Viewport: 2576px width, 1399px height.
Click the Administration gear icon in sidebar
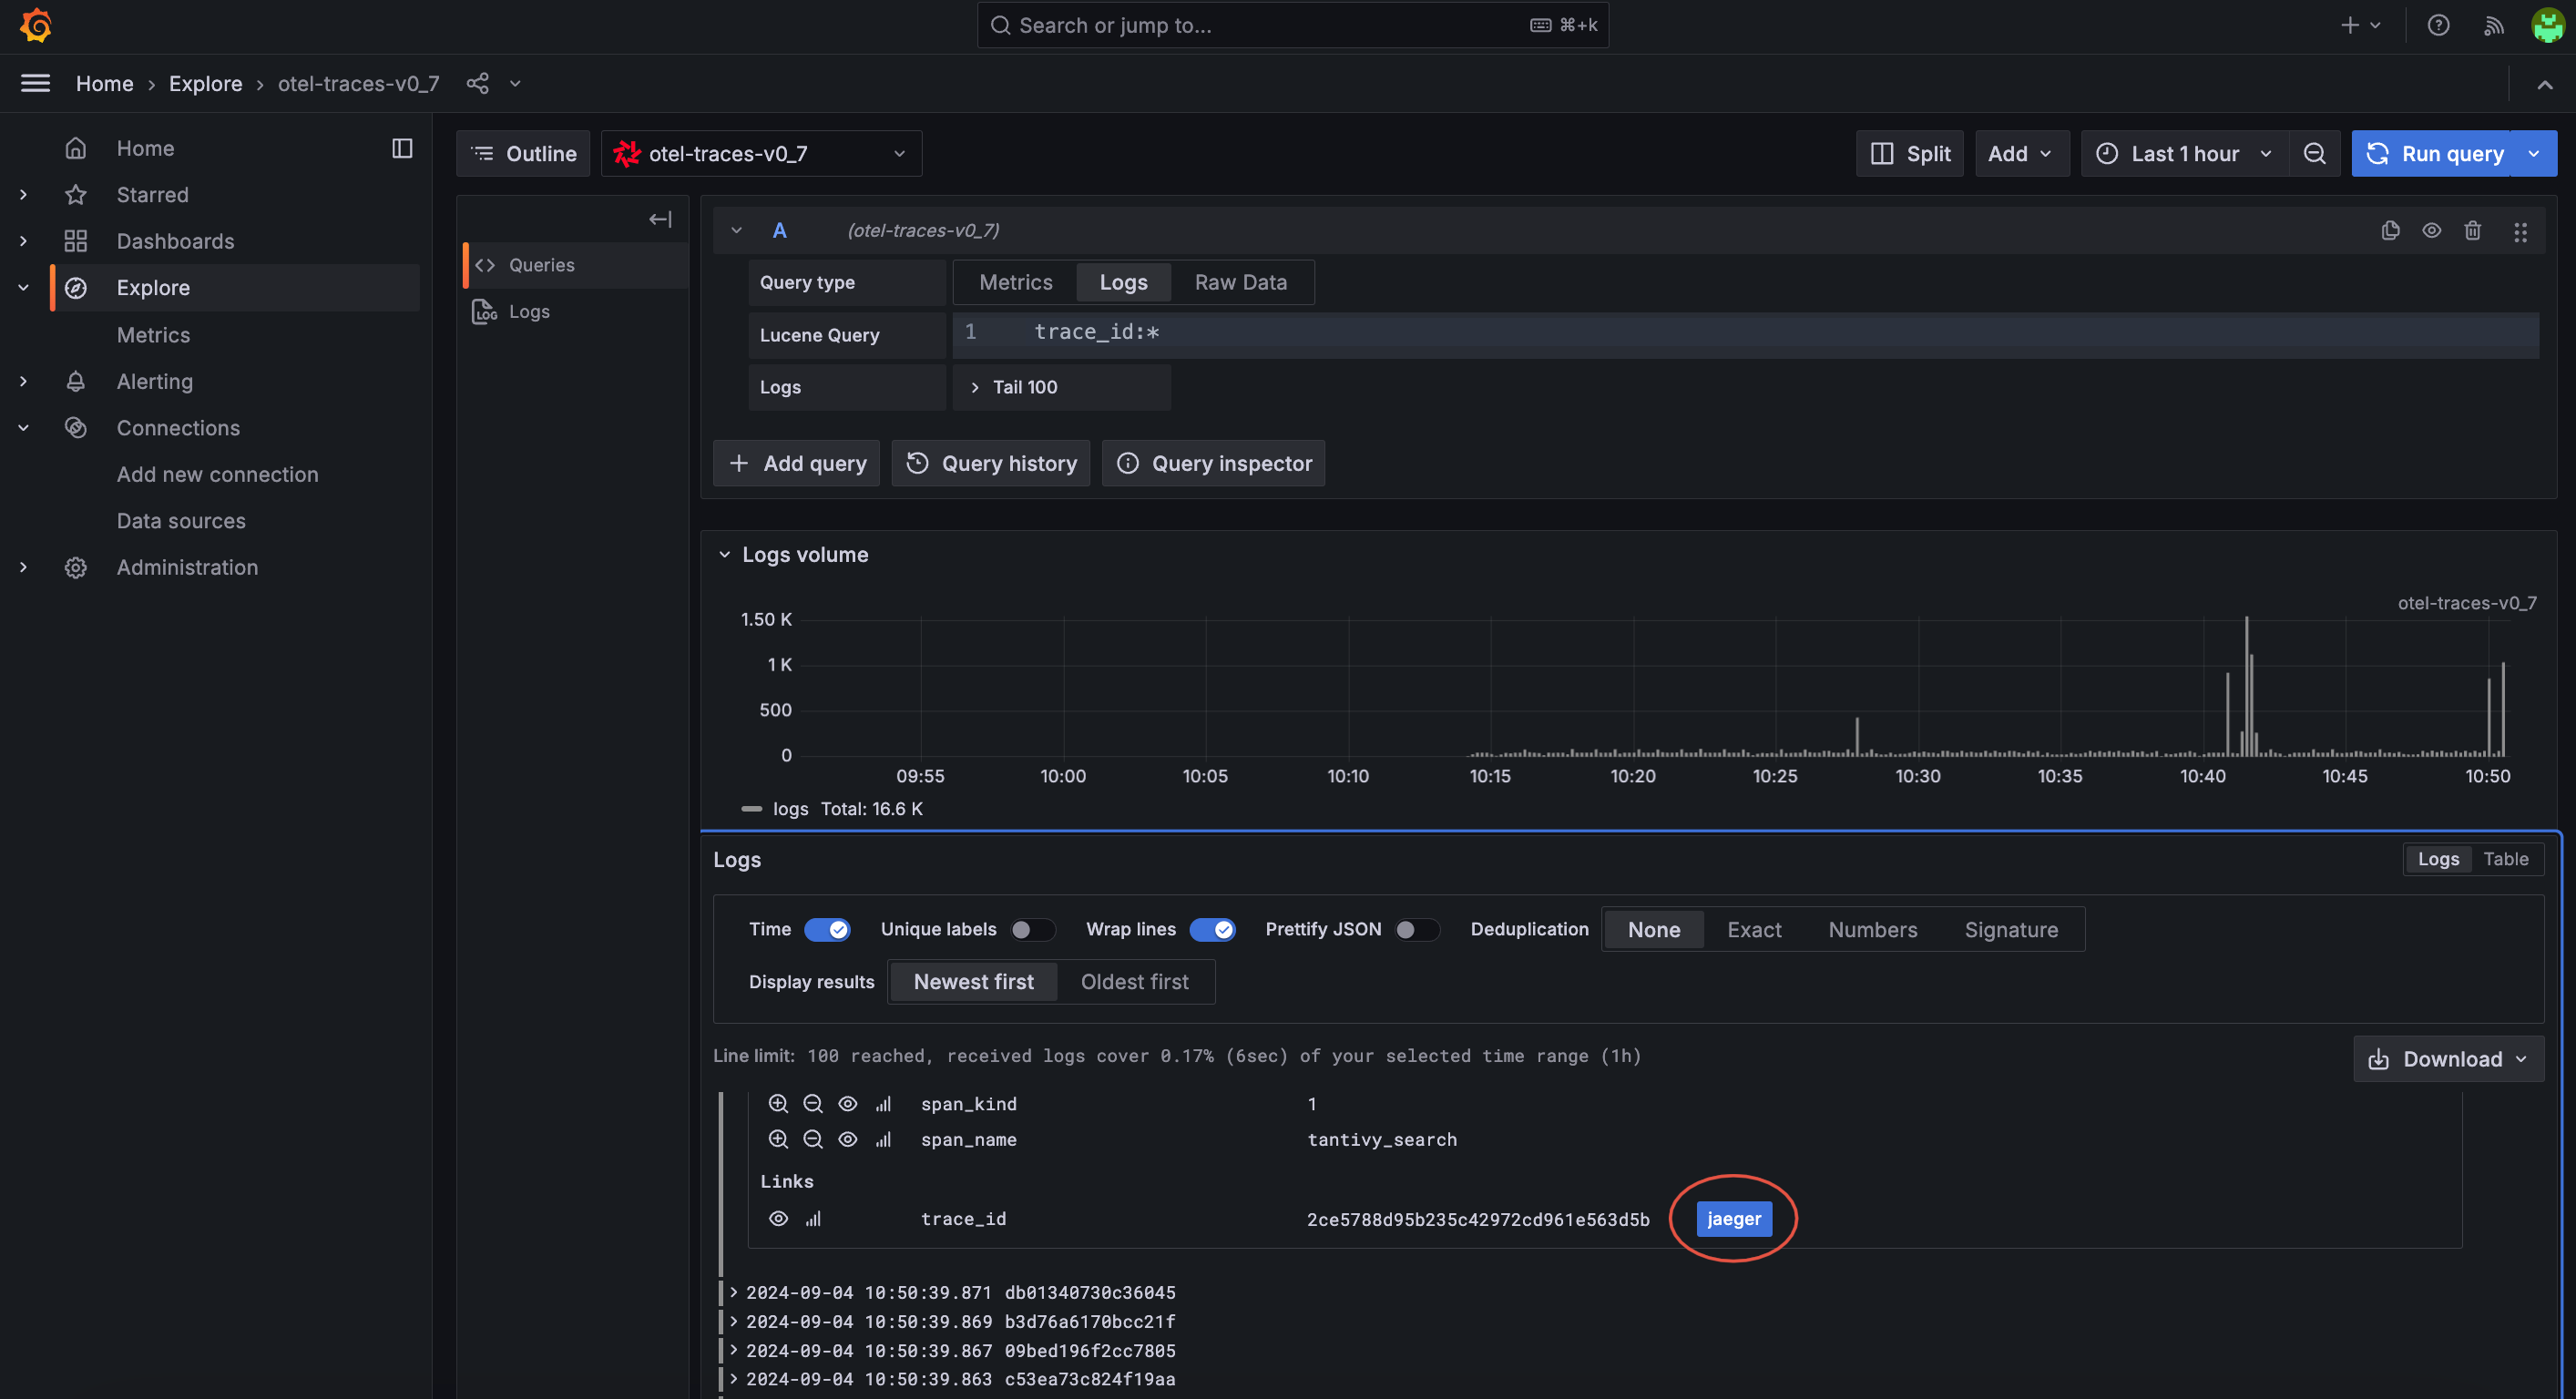76,567
